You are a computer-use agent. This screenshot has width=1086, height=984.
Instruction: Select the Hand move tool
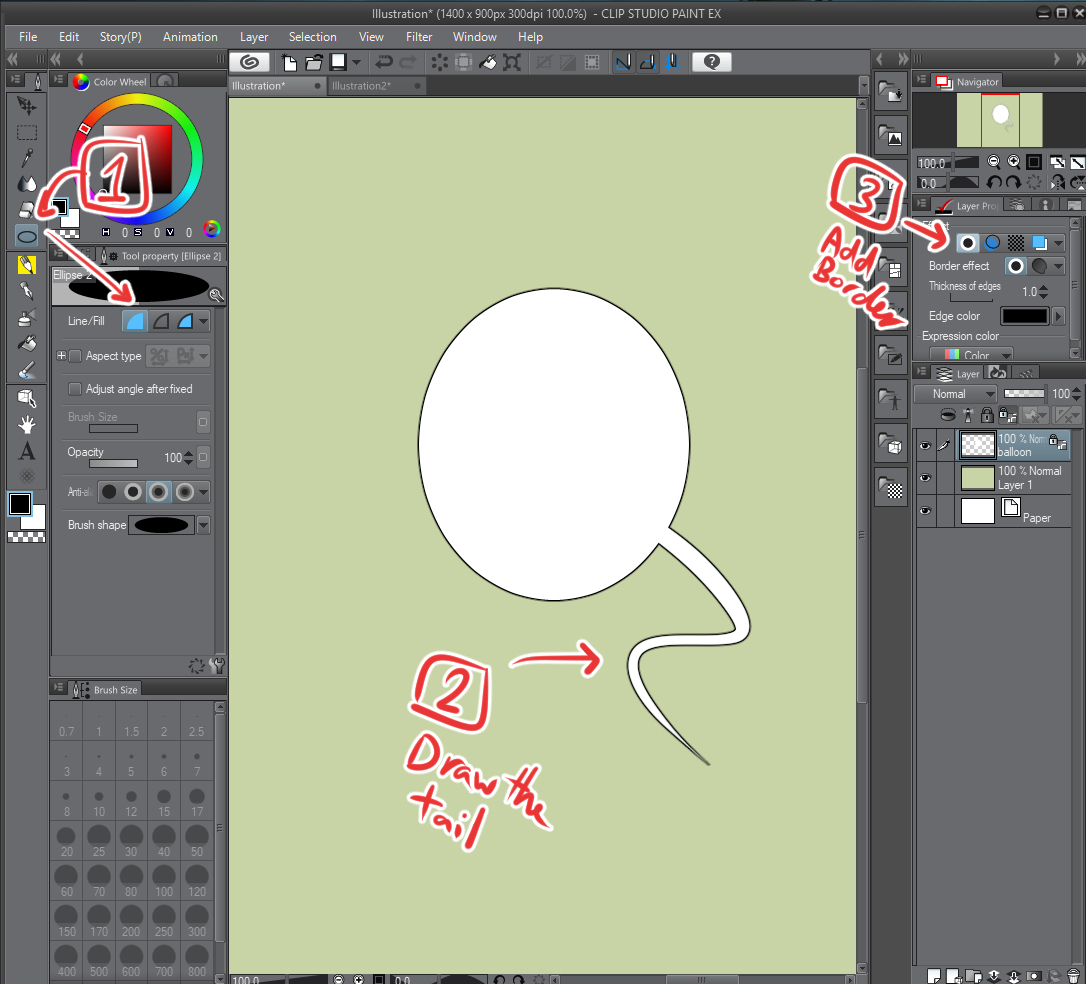[x=27, y=424]
